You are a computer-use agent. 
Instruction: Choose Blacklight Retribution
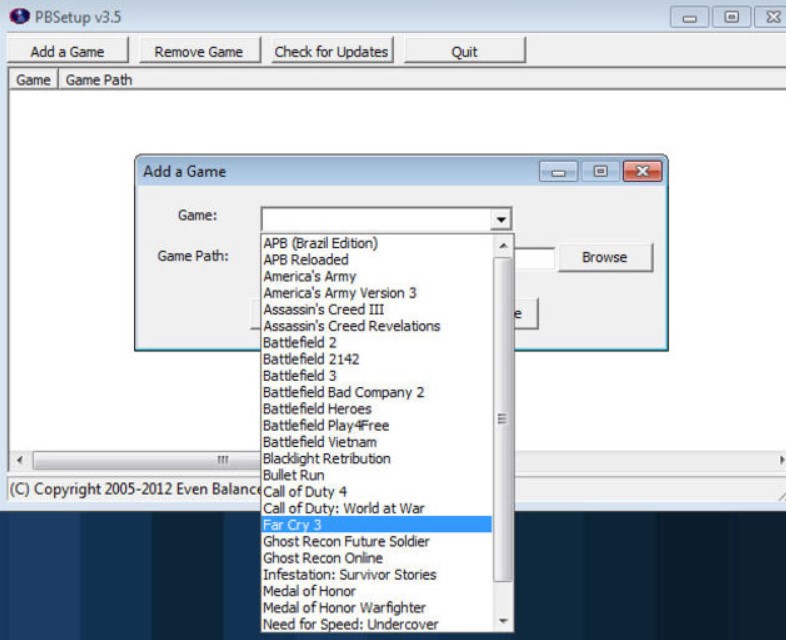tap(376, 458)
